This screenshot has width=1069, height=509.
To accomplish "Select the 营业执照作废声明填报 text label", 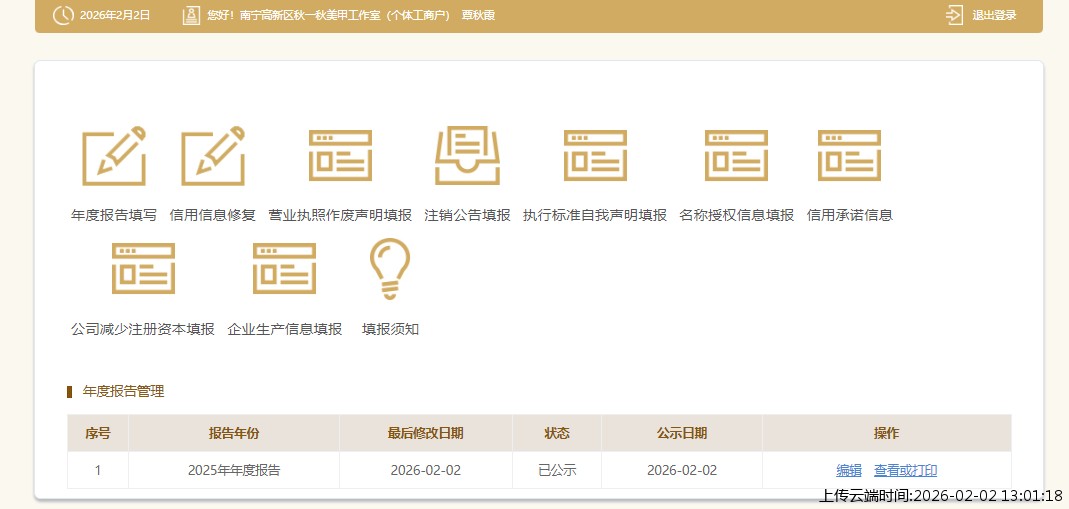I will point(340,215).
